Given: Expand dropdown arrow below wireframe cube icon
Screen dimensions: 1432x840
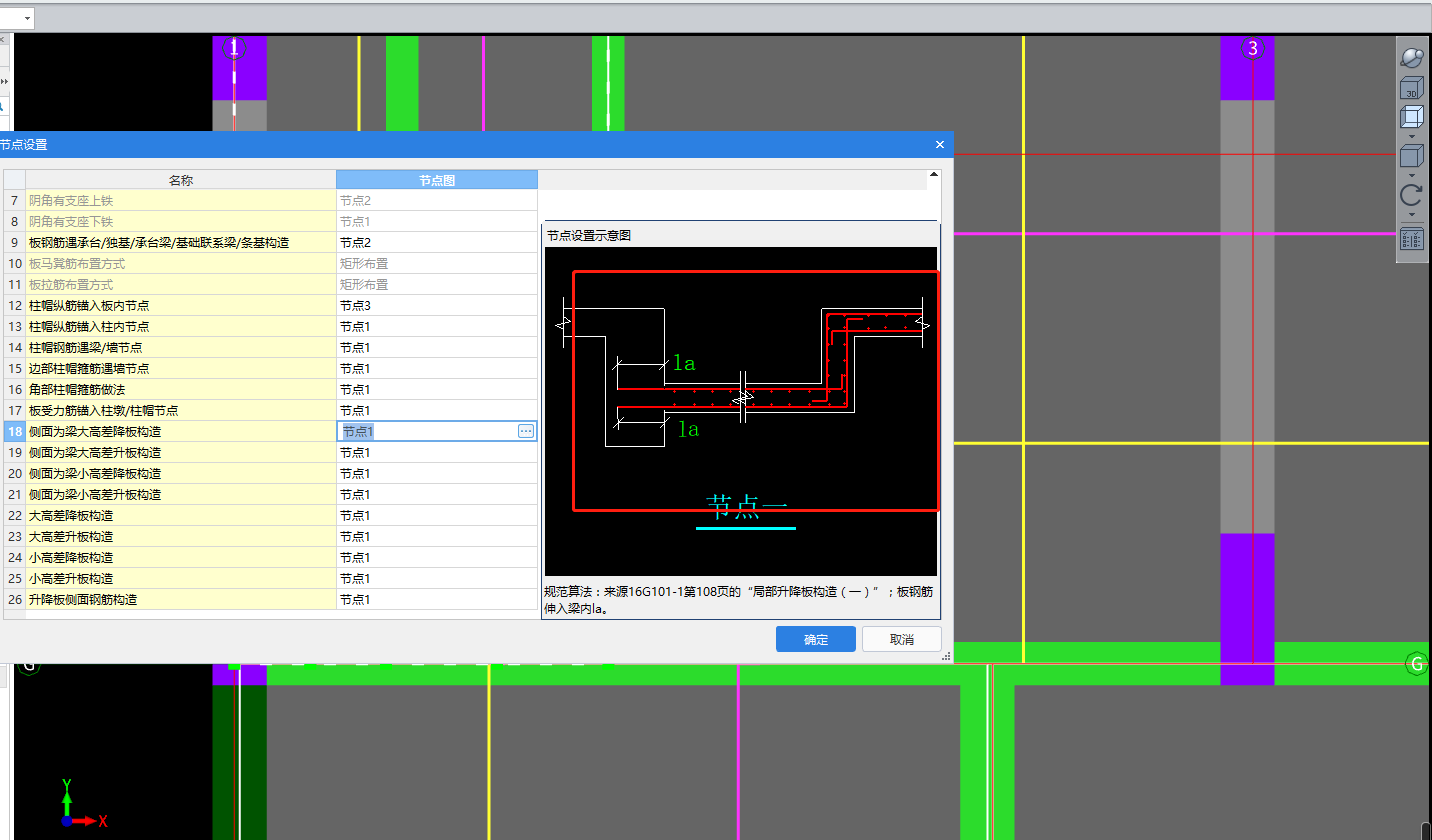Looking at the screenshot, I should 1411,136.
